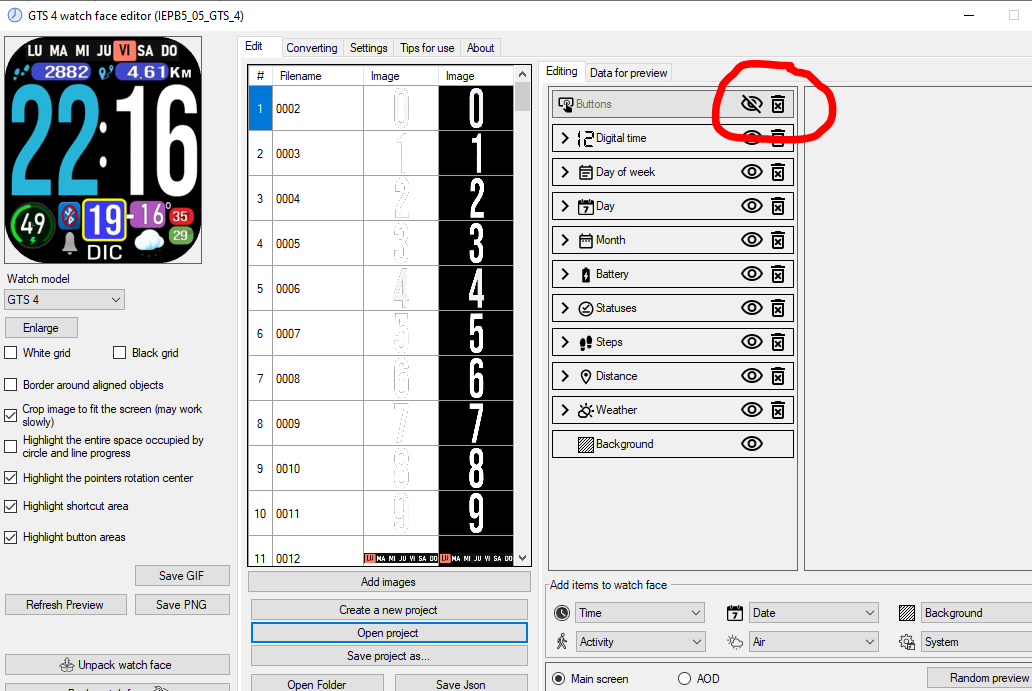Image resolution: width=1032 pixels, height=691 pixels.
Task: Open the About tab
Action: (x=480, y=48)
